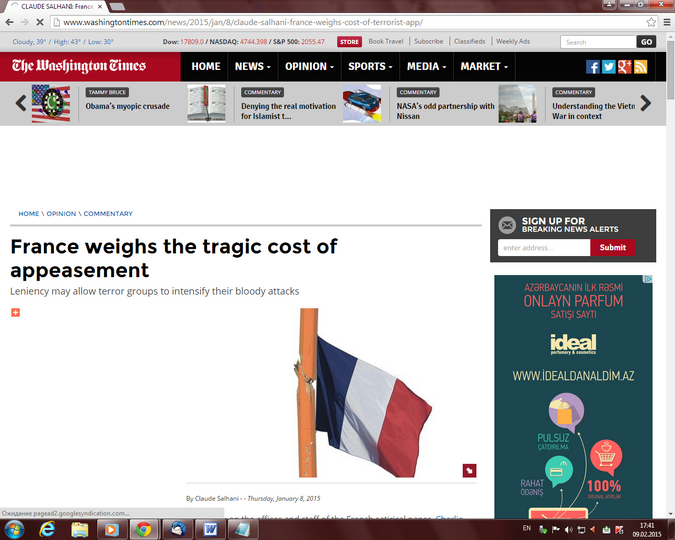This screenshot has height=540, width=675.
Task: Expand NEWS dropdown menu
Action: tap(252, 67)
